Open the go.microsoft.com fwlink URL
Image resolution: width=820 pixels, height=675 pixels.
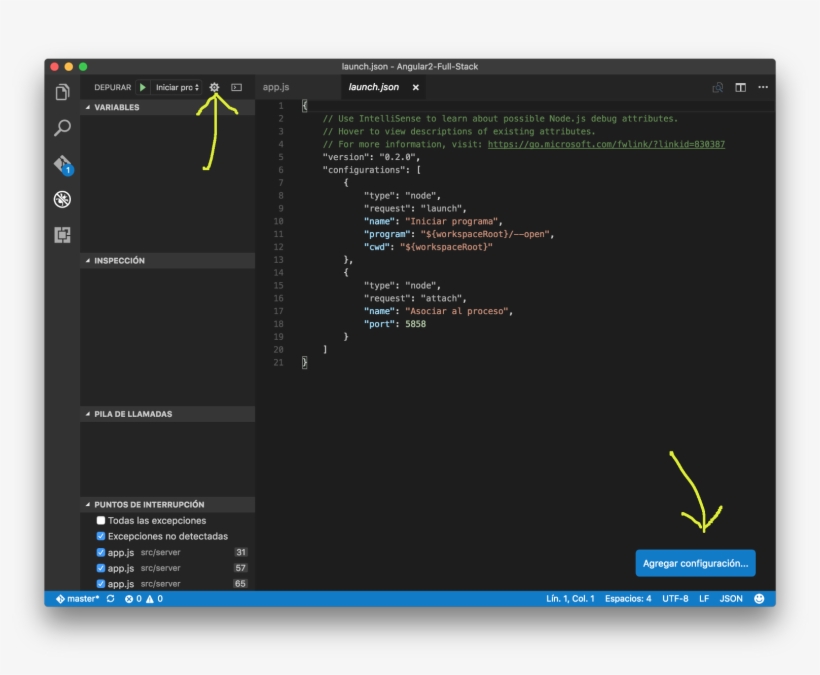point(606,145)
